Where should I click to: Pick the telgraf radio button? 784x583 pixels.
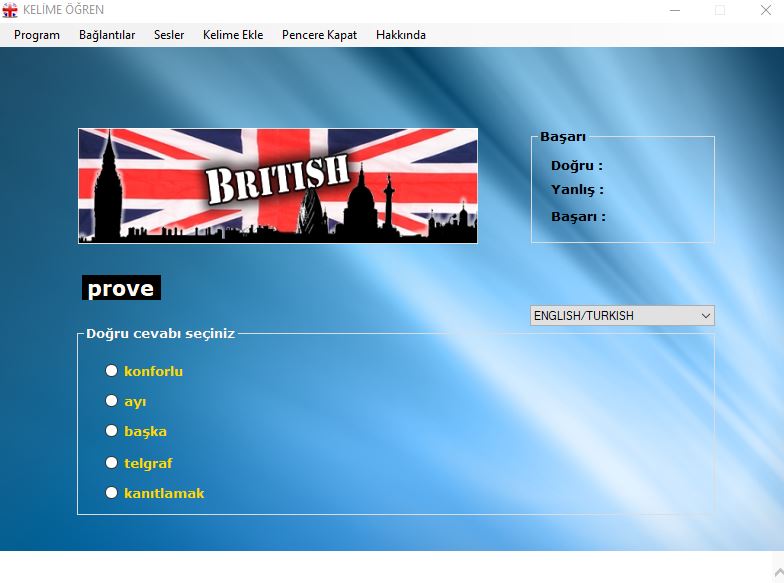click(x=111, y=462)
